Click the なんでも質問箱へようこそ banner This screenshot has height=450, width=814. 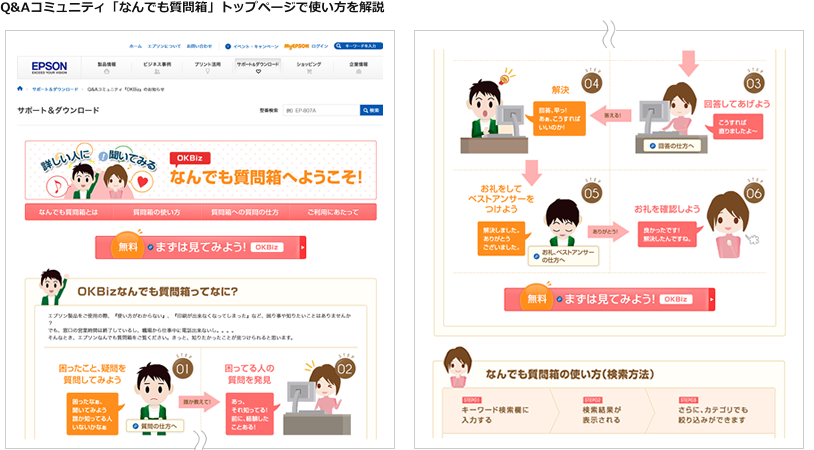tap(201, 170)
